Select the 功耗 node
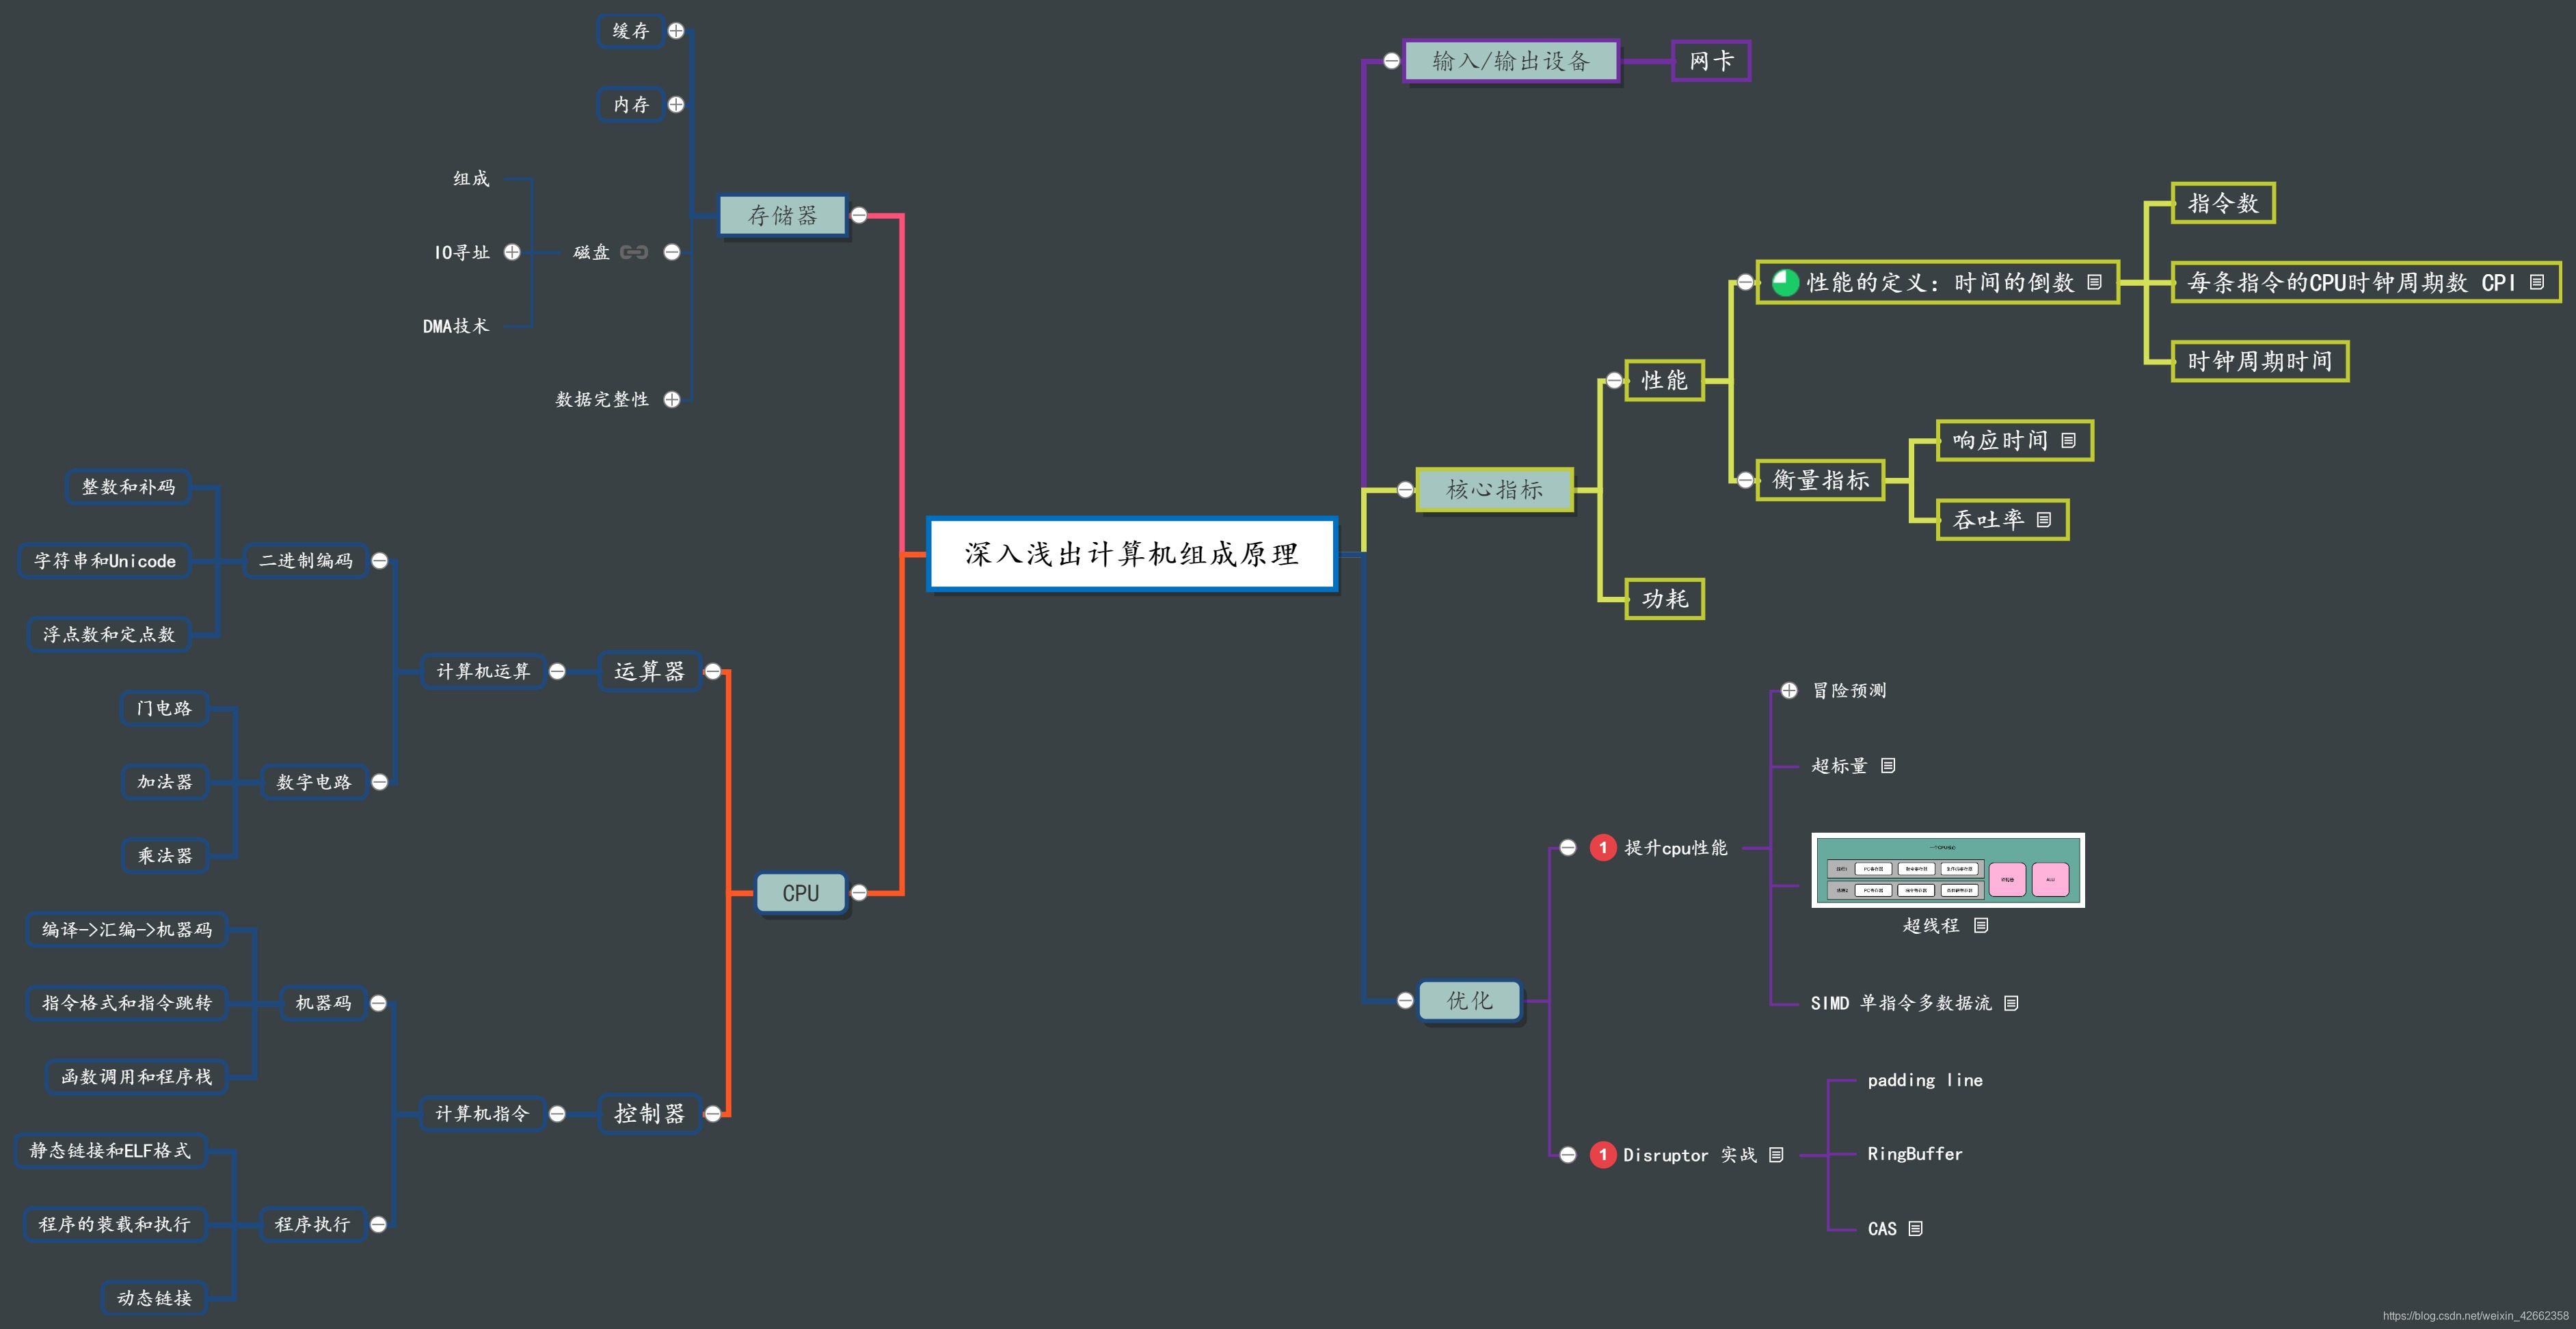This screenshot has height=1329, width=2576. (x=1665, y=599)
